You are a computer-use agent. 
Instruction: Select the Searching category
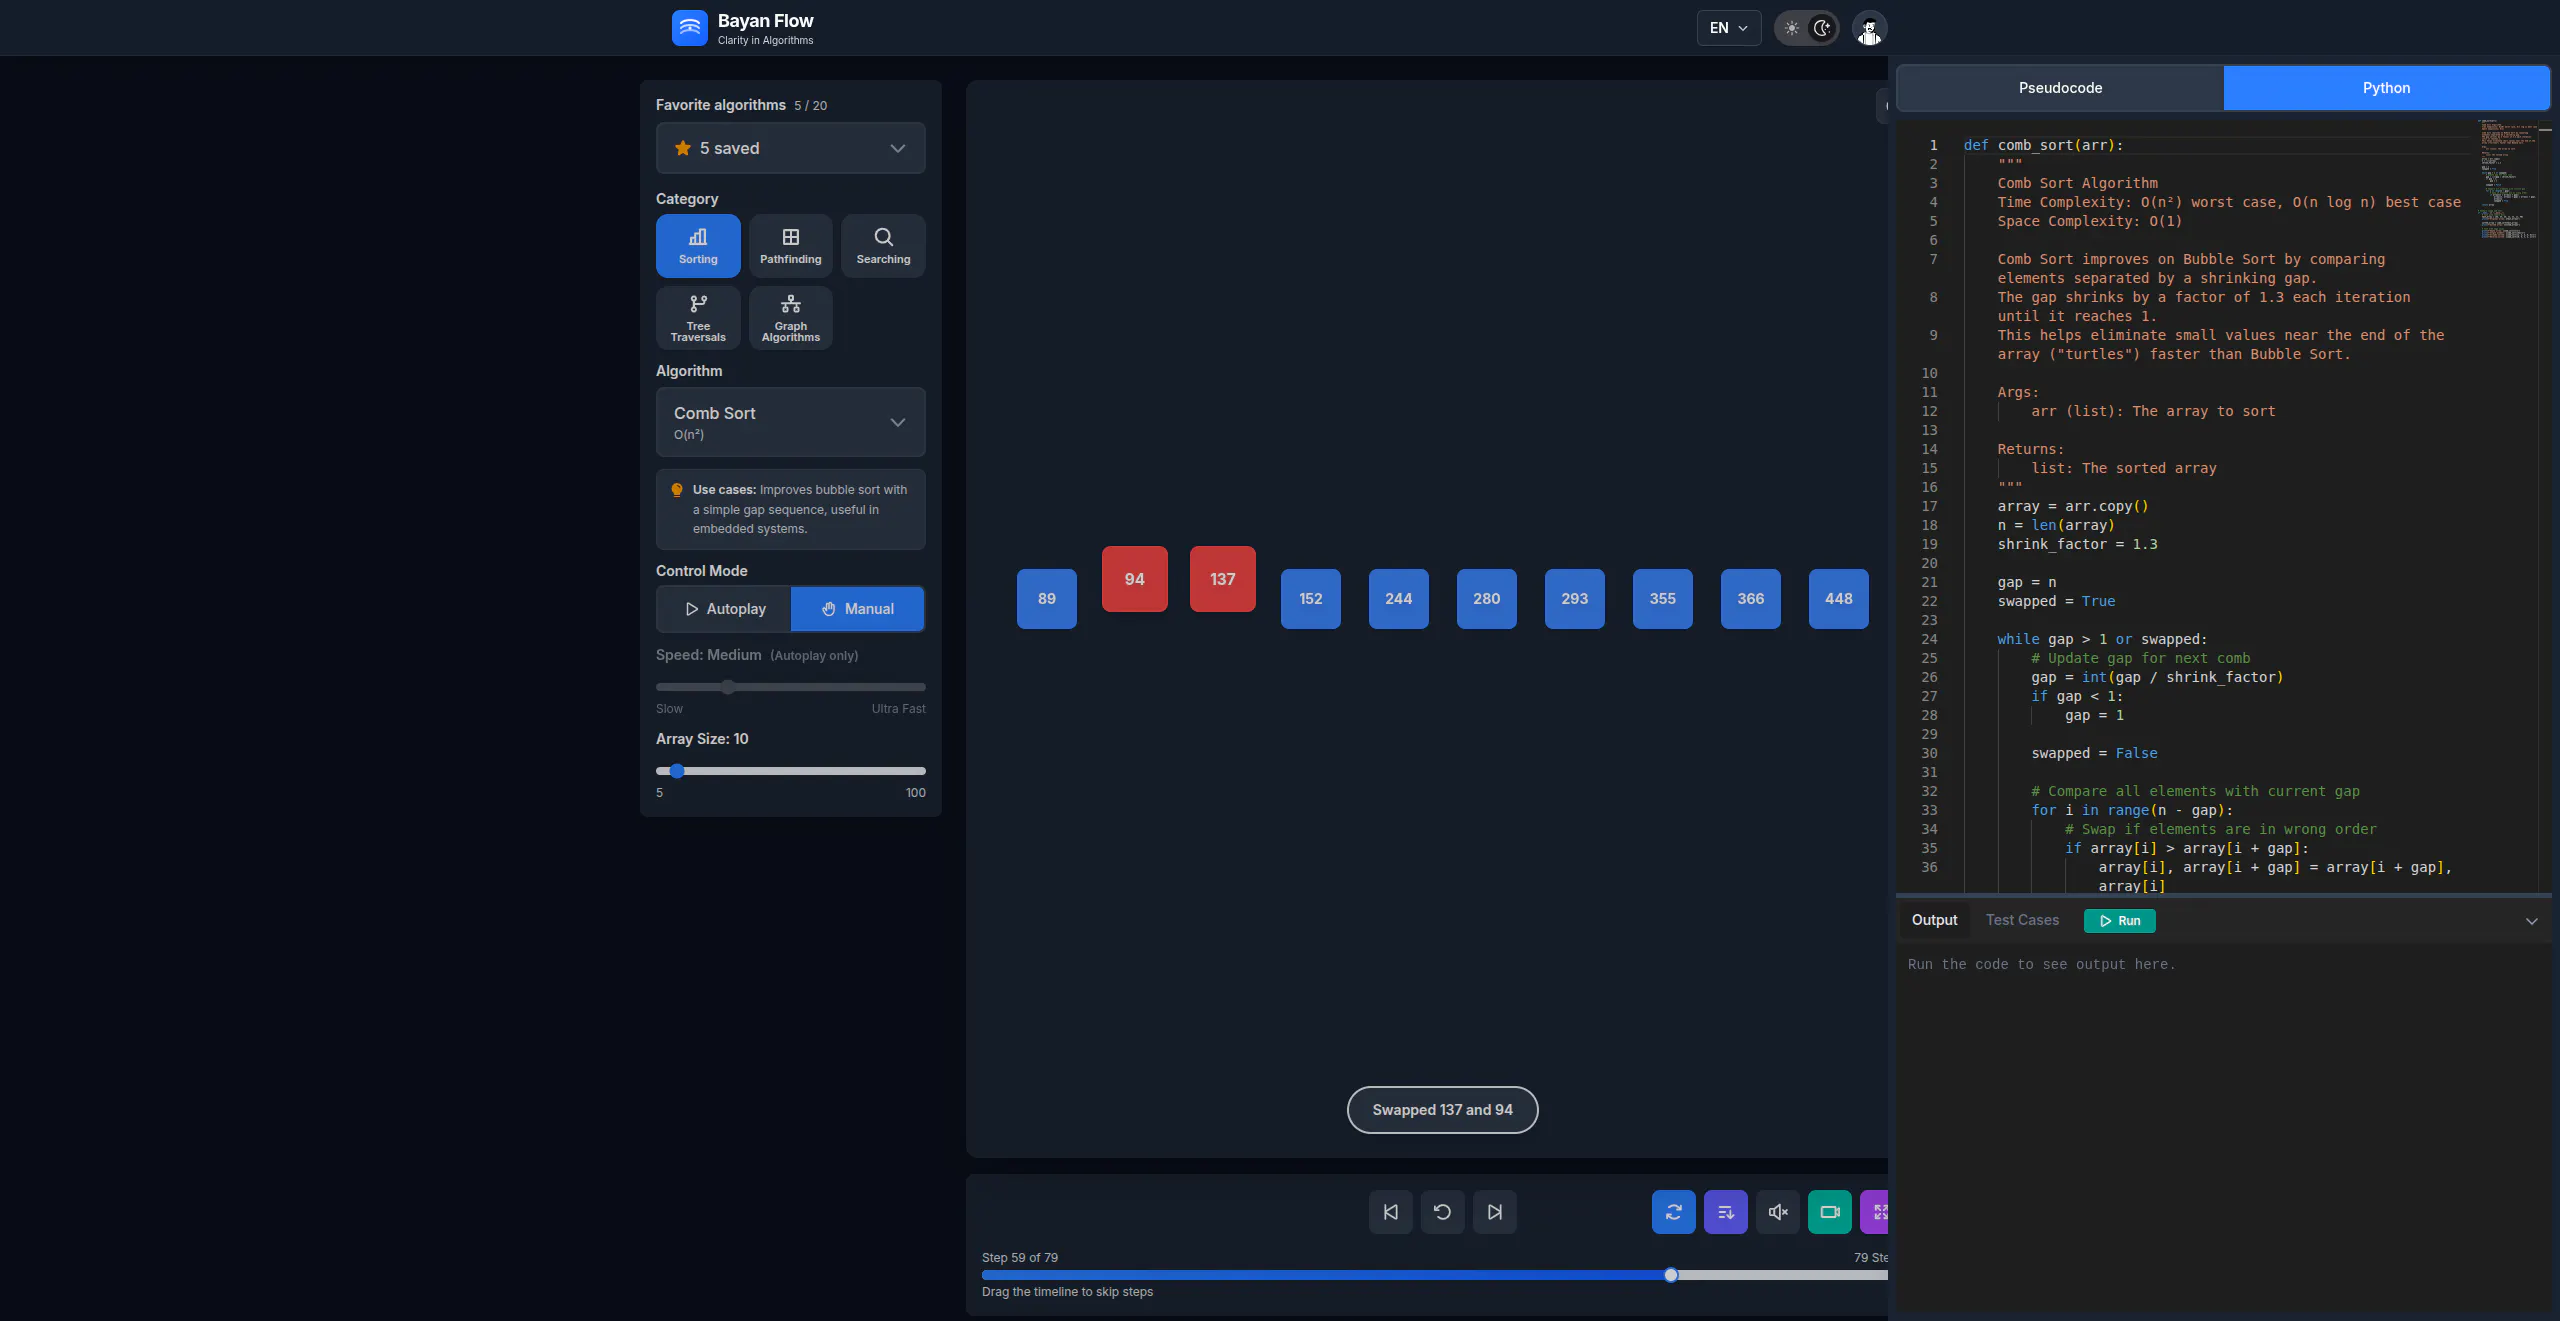pos(883,246)
